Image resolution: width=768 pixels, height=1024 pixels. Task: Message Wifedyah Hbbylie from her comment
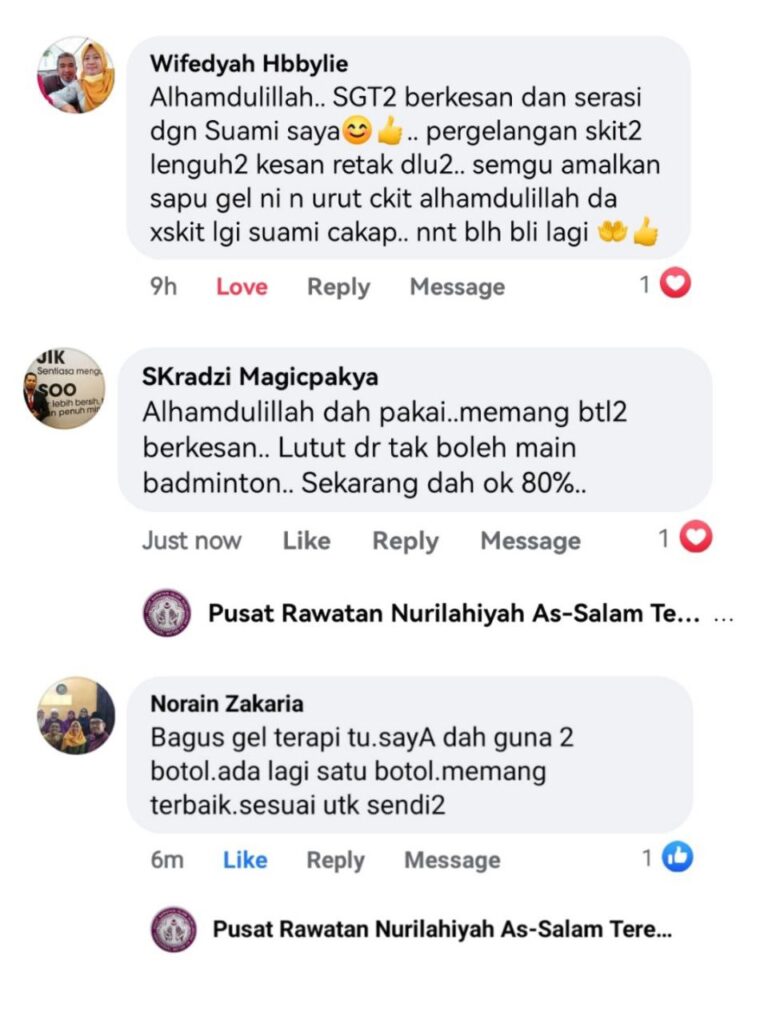coord(457,287)
